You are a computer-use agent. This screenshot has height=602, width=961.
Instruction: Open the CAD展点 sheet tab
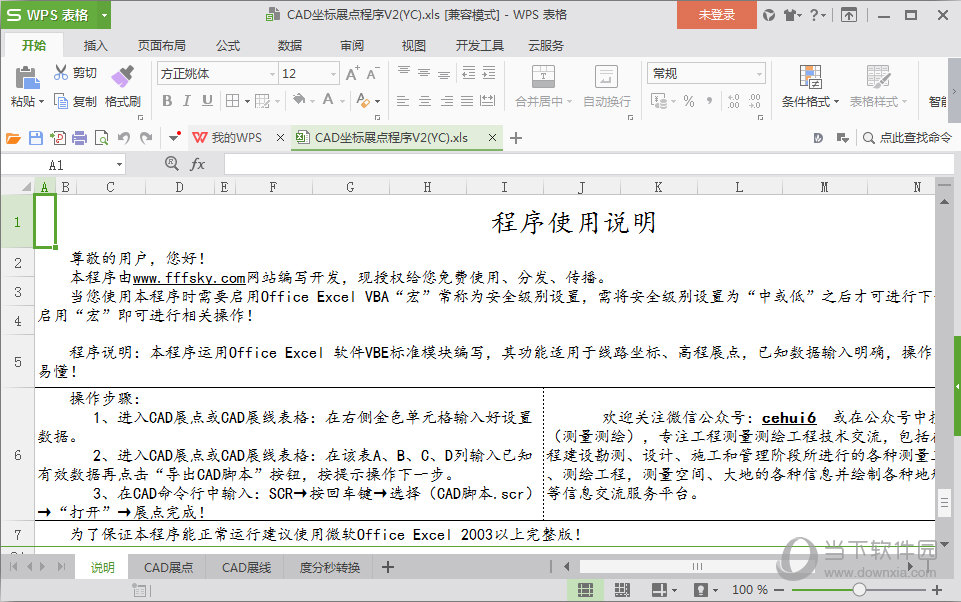[168, 568]
